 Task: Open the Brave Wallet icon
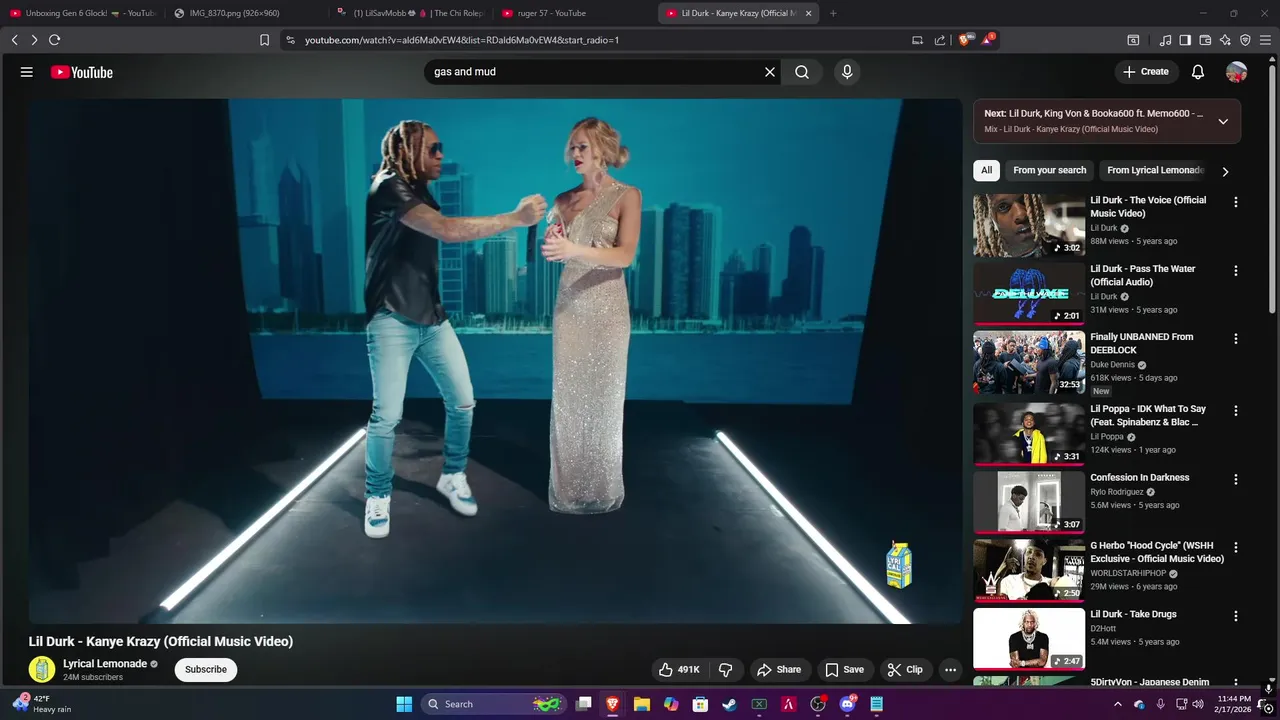point(1205,40)
